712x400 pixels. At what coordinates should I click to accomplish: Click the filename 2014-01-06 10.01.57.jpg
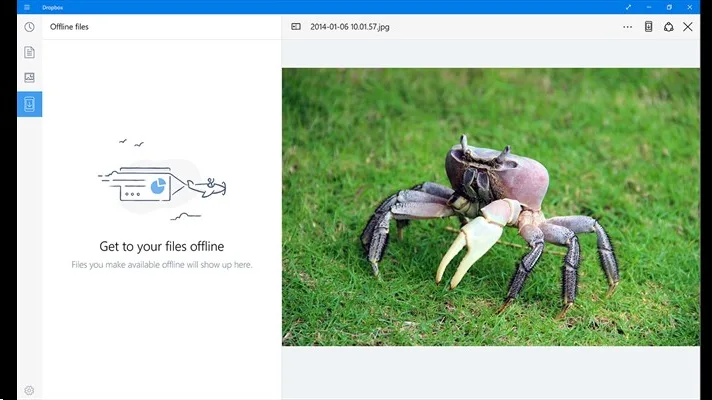[349, 27]
